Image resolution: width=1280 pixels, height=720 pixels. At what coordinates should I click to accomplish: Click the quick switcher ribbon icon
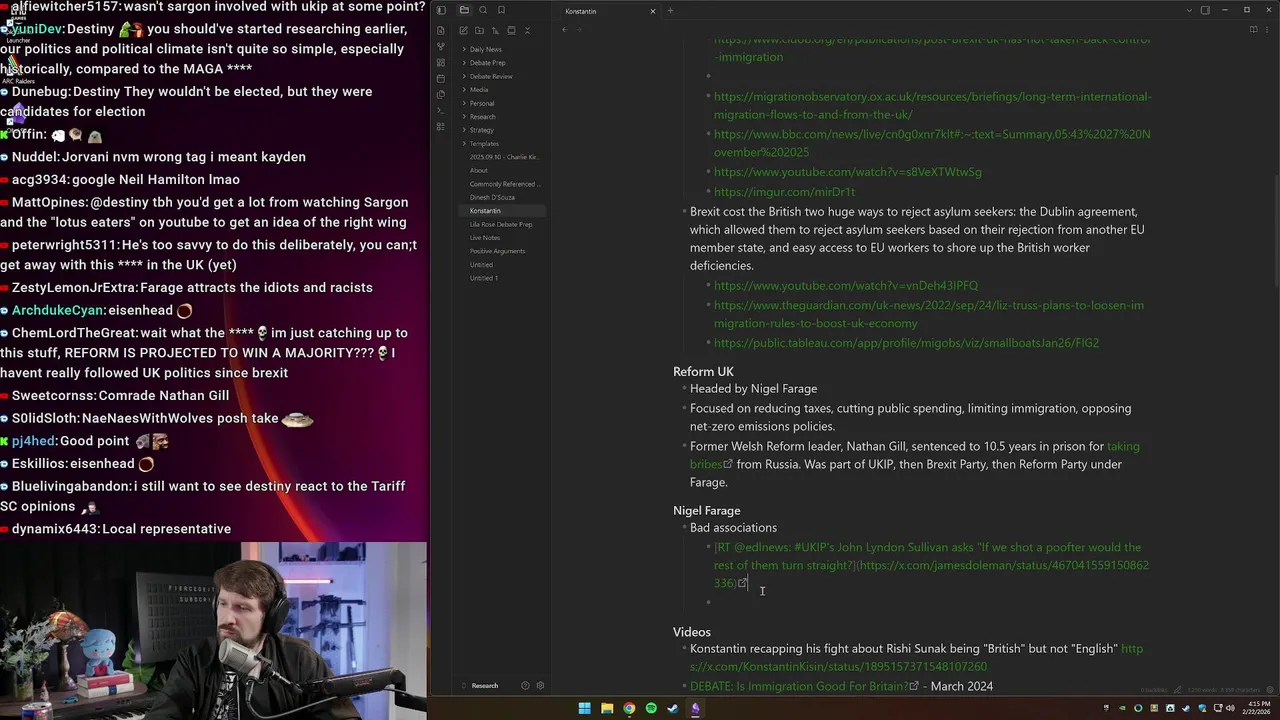point(441,30)
